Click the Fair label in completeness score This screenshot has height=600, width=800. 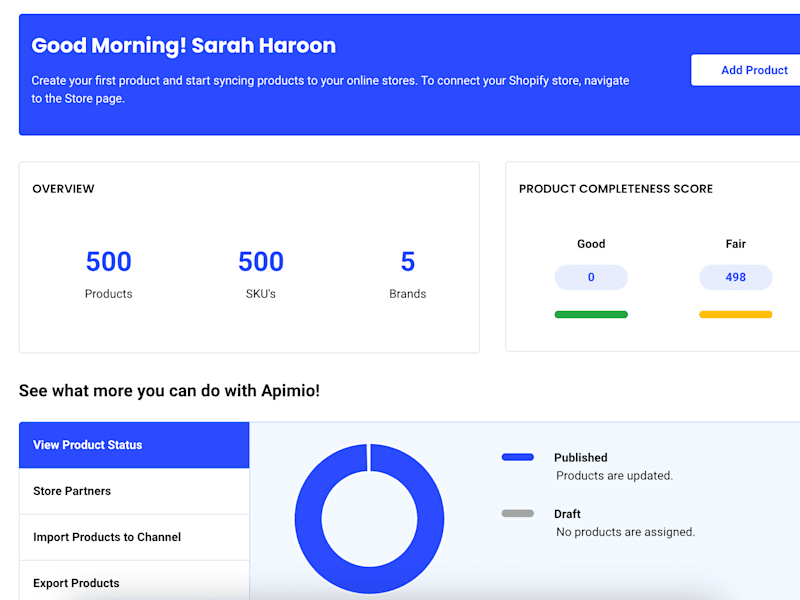[735, 244]
